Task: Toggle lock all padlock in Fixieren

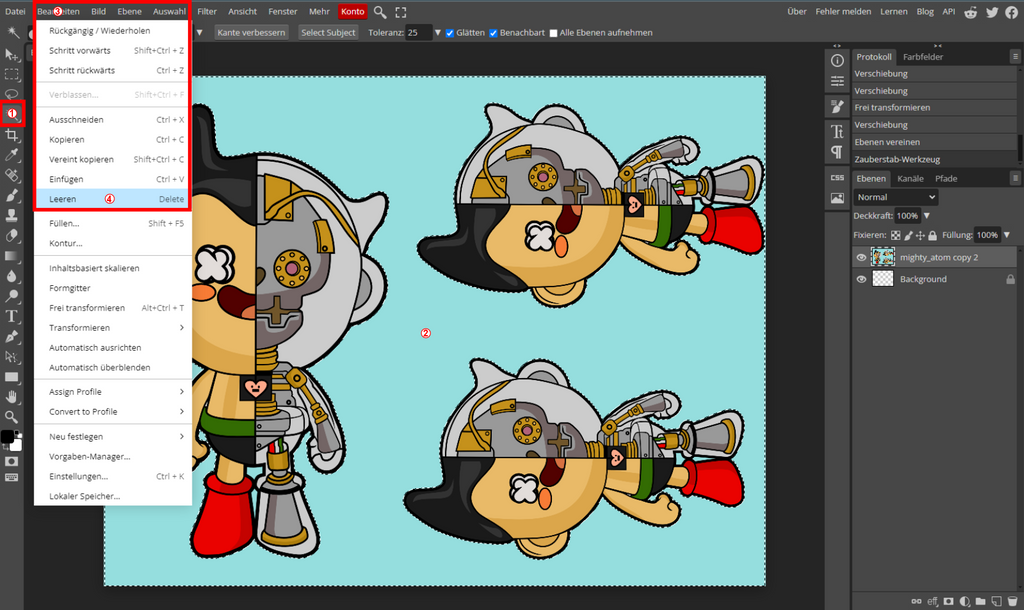Action: (x=933, y=235)
